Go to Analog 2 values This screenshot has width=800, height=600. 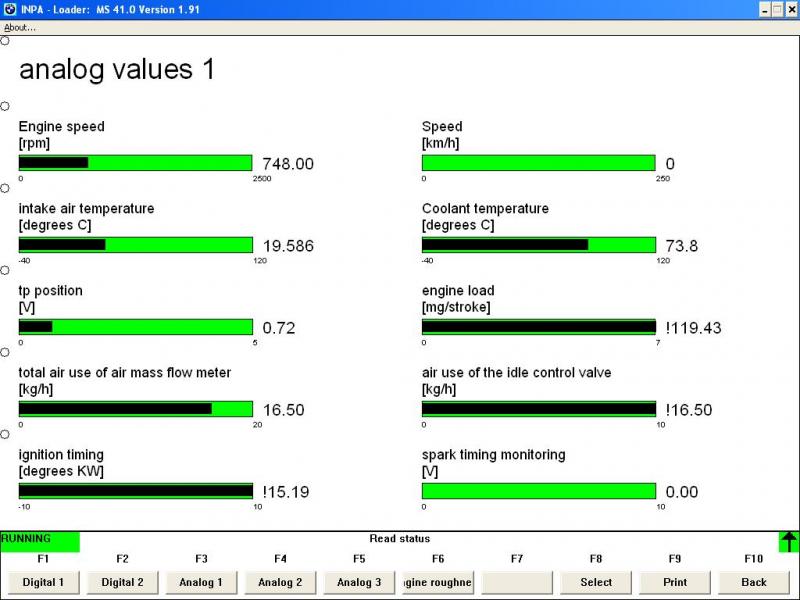tap(280, 582)
